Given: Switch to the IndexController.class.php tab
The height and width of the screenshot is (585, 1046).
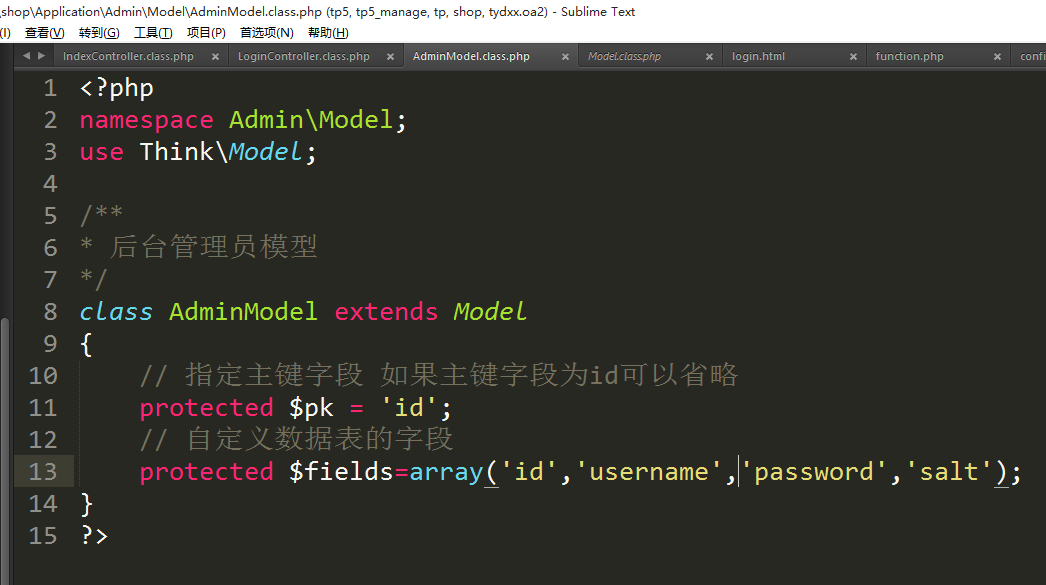Looking at the screenshot, I should (128, 57).
